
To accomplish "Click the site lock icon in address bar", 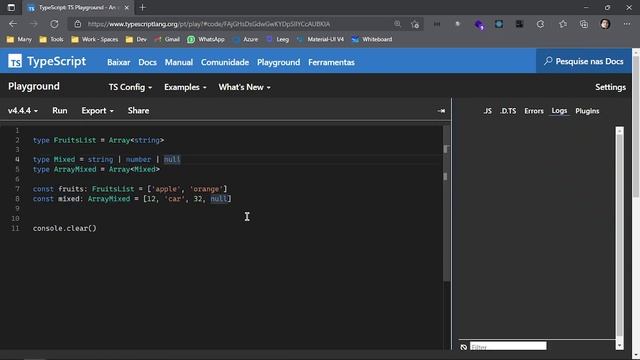I will pos(78,24).
